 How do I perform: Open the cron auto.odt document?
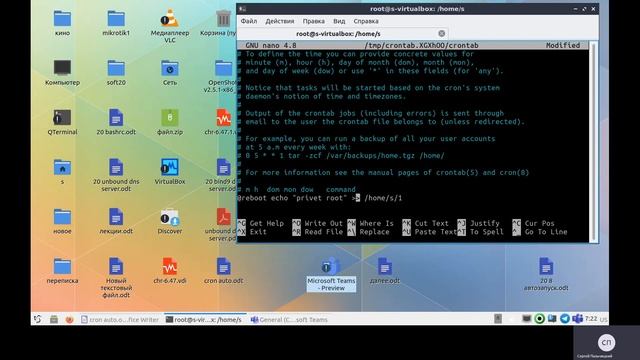tap(223, 267)
